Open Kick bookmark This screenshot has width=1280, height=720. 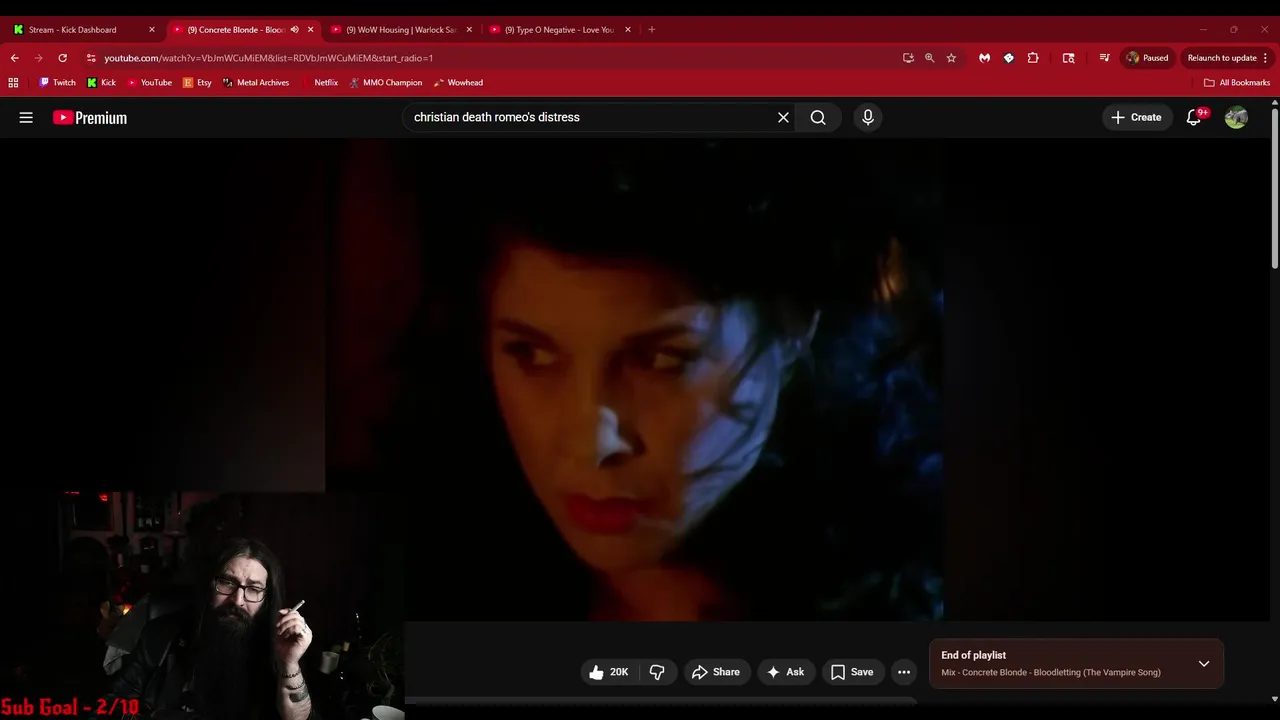point(101,83)
